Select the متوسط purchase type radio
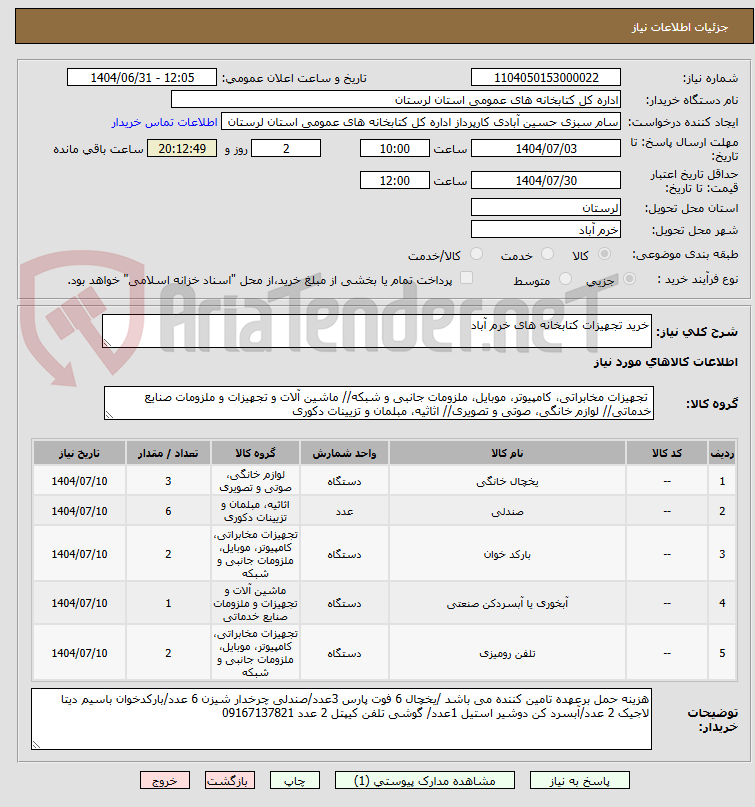Screen dimensions: 755x807 (x=565, y=279)
